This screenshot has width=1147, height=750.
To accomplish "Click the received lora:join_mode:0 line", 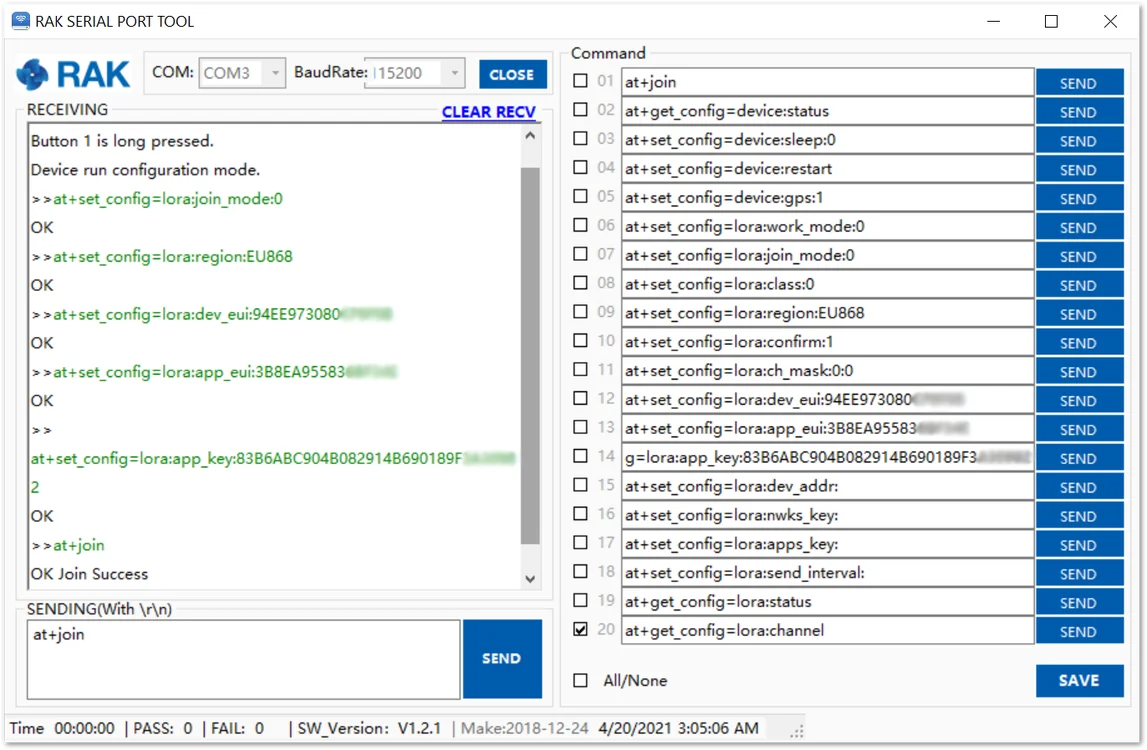I will point(157,199).
